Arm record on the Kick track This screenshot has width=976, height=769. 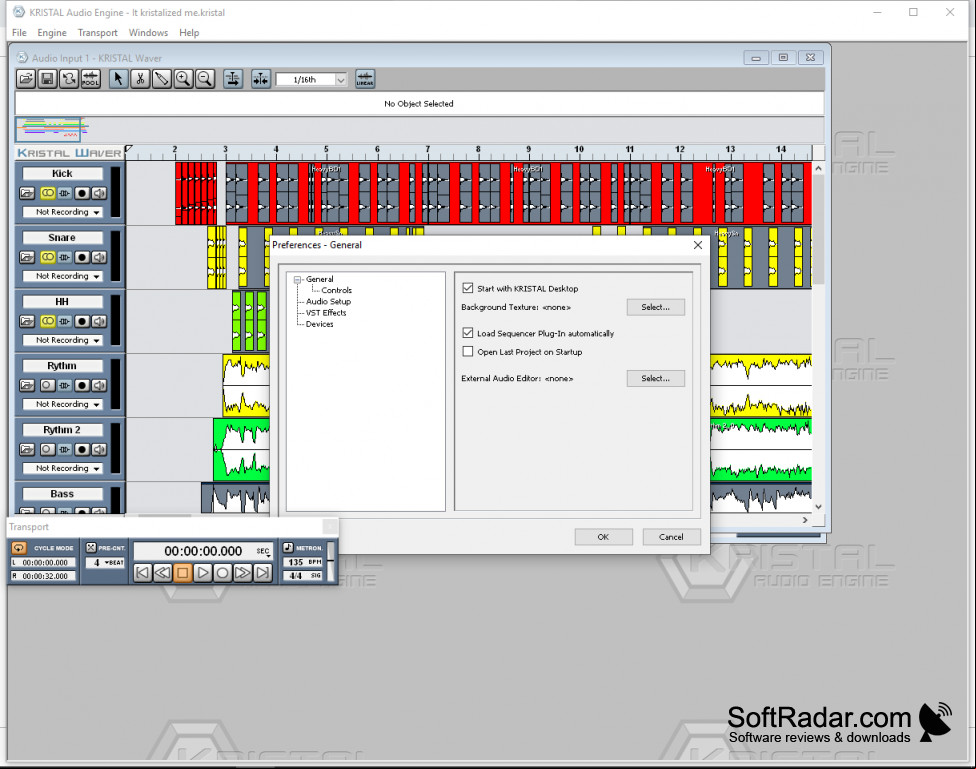(x=82, y=193)
